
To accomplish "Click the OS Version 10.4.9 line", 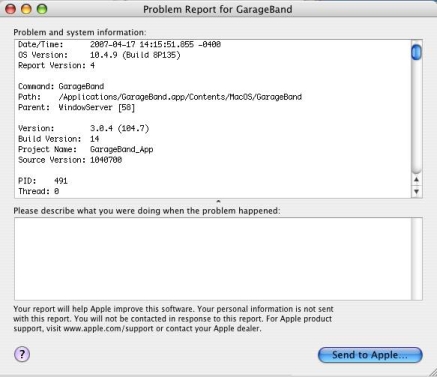I will click(x=99, y=55).
